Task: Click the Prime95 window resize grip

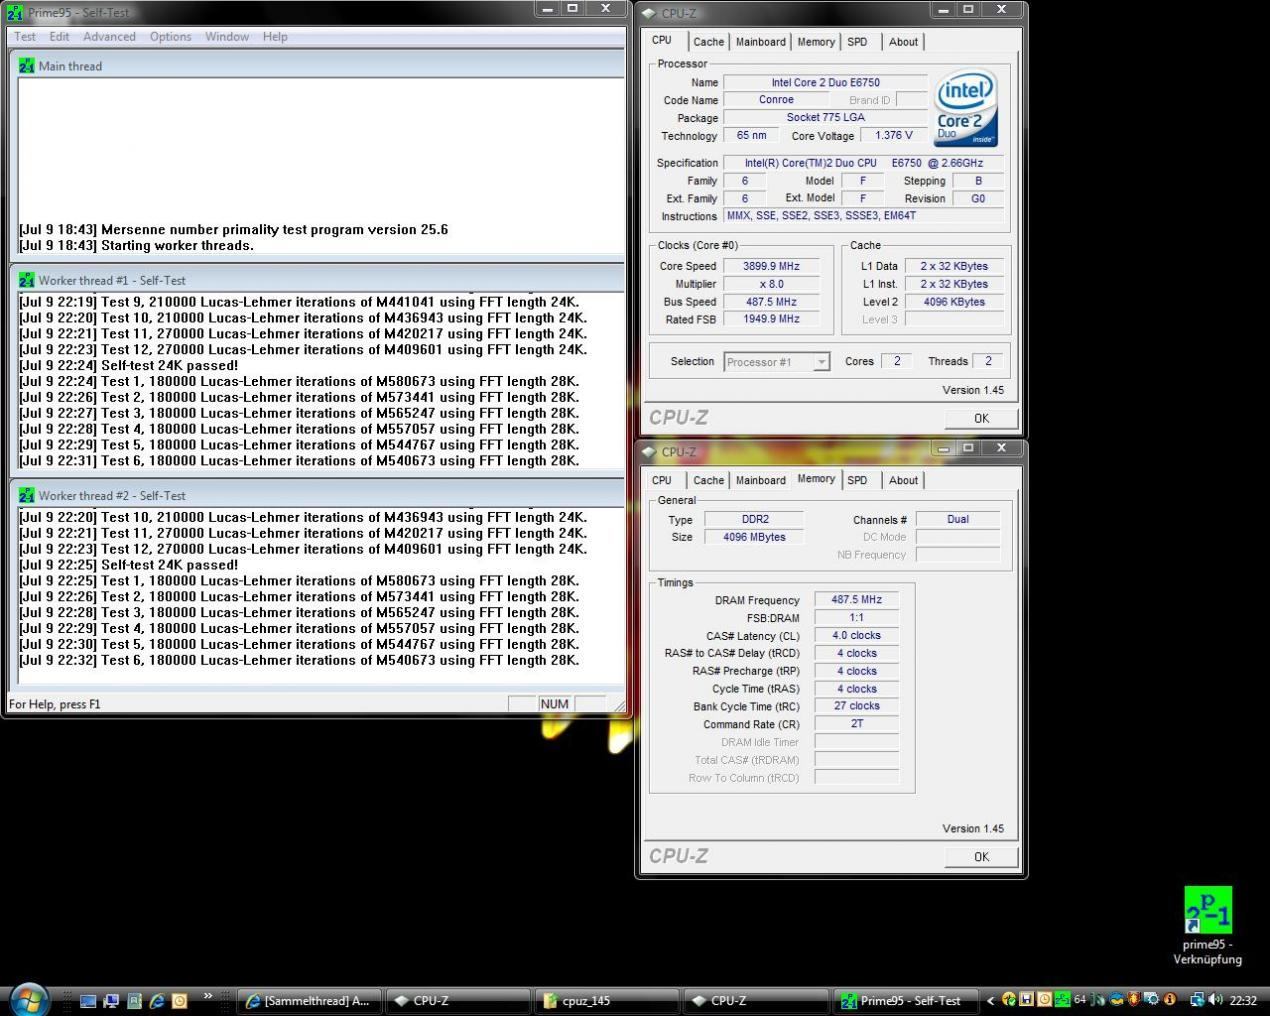Action: click(x=619, y=706)
